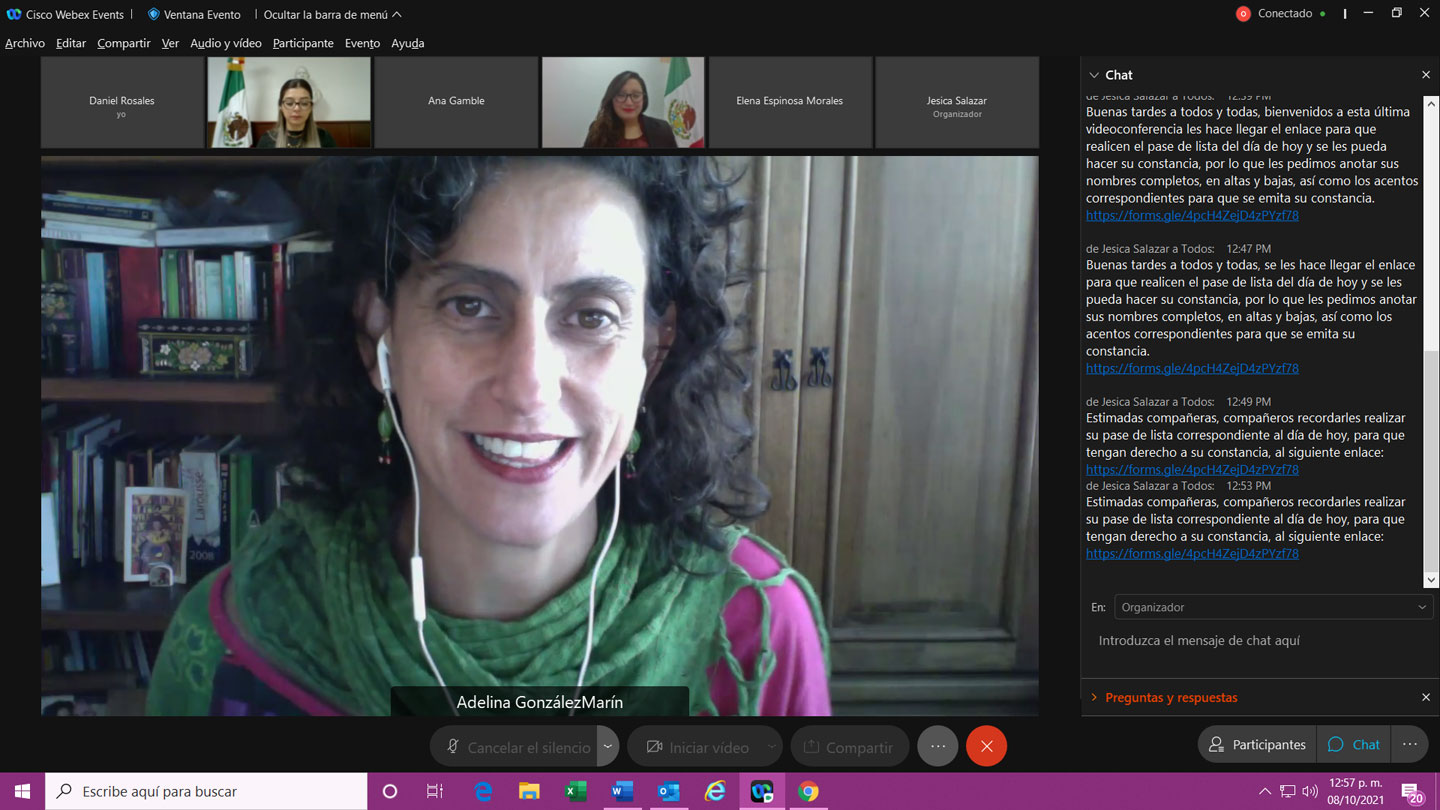
Task: Click Cisco Webex Events logo icon
Action: coord(13,14)
